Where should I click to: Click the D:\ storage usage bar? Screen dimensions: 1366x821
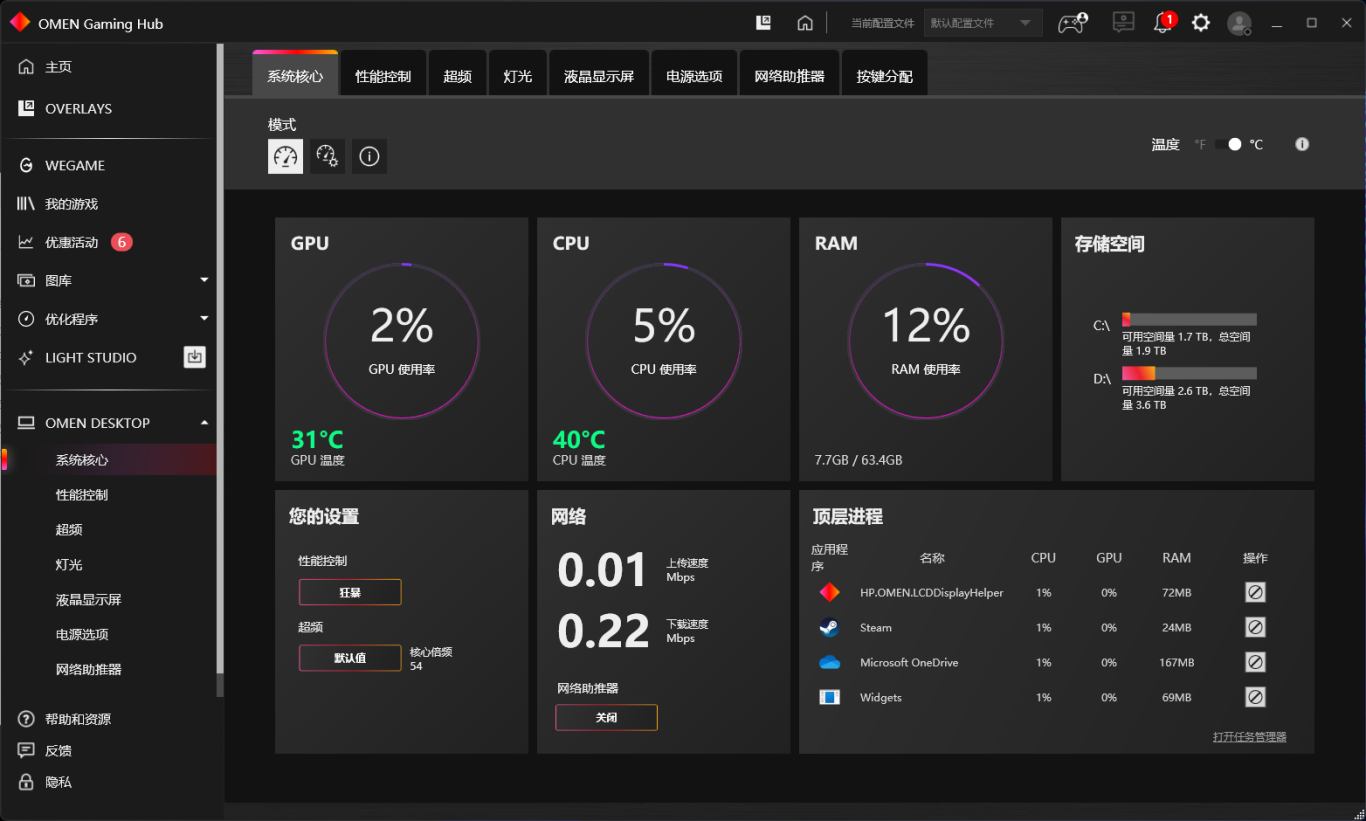[1189, 374]
